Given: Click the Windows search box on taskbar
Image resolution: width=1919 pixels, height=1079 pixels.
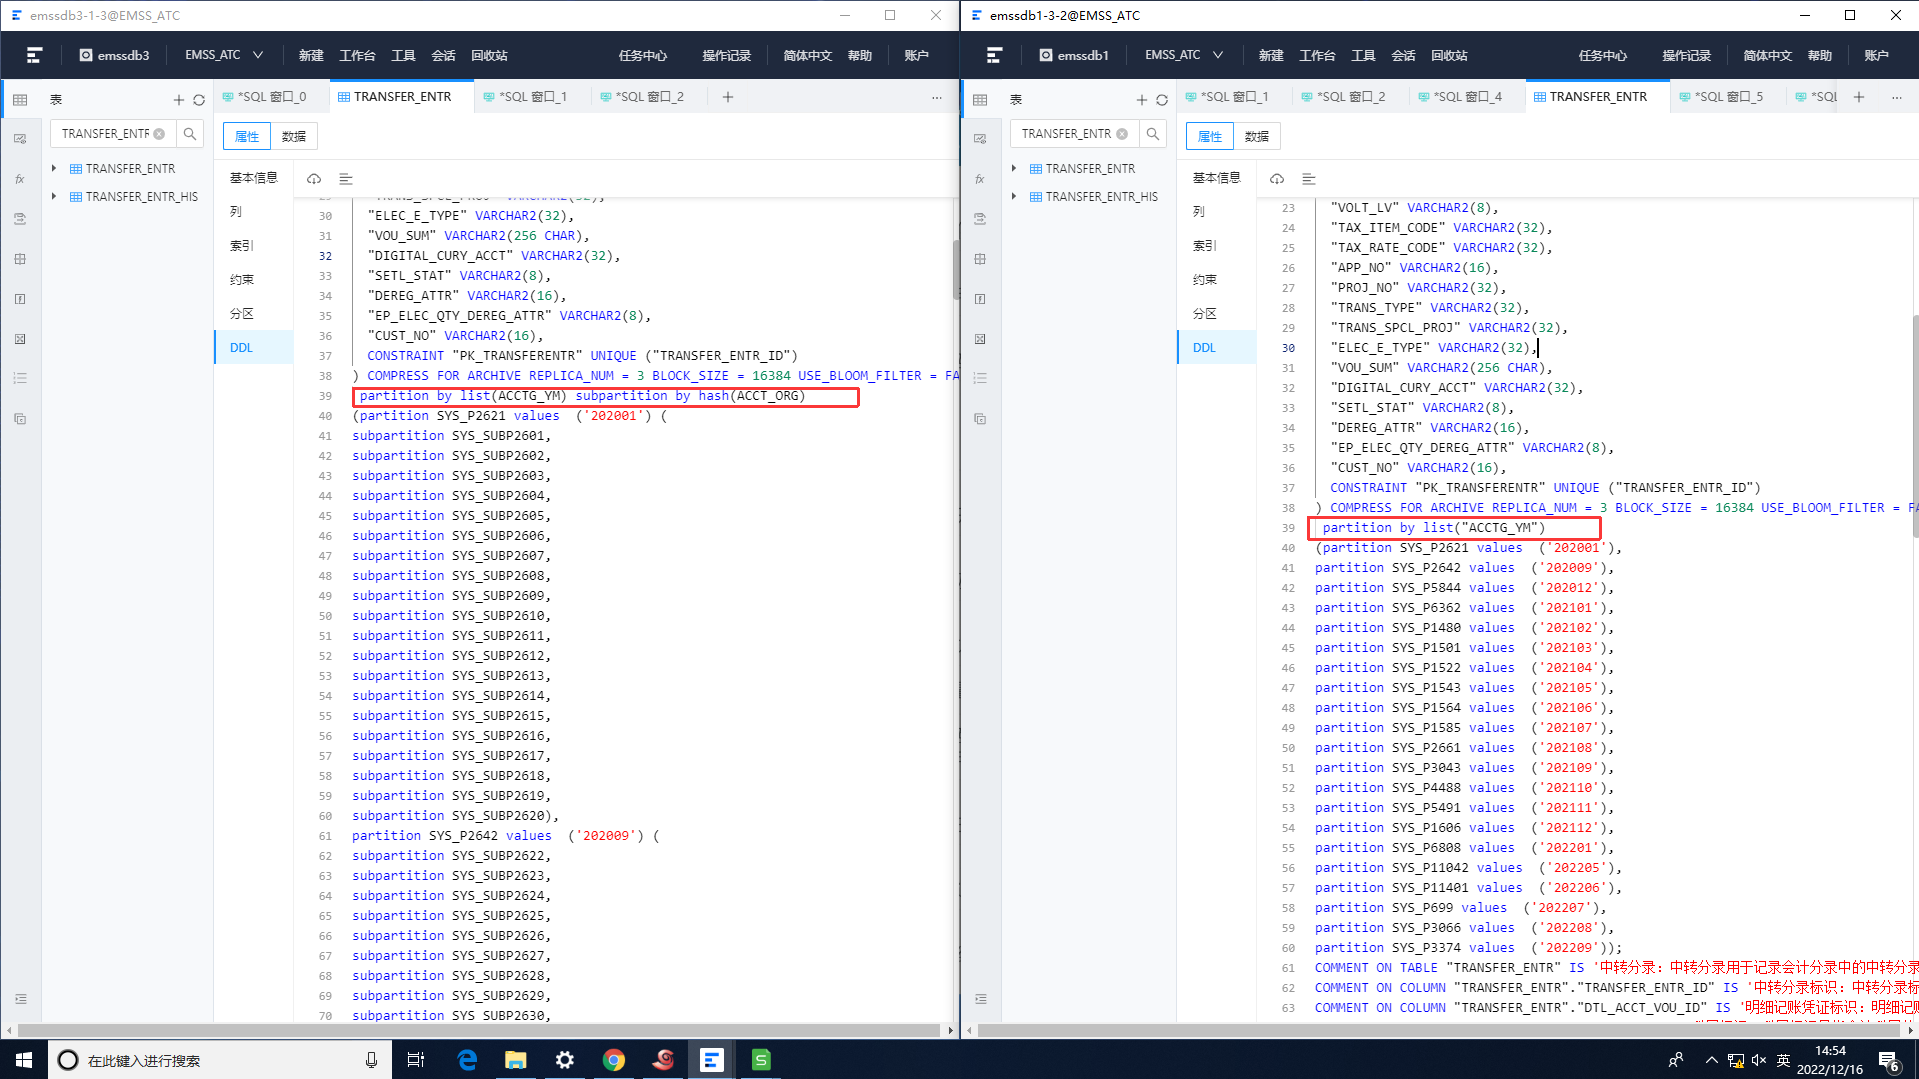Looking at the screenshot, I should (220, 1060).
